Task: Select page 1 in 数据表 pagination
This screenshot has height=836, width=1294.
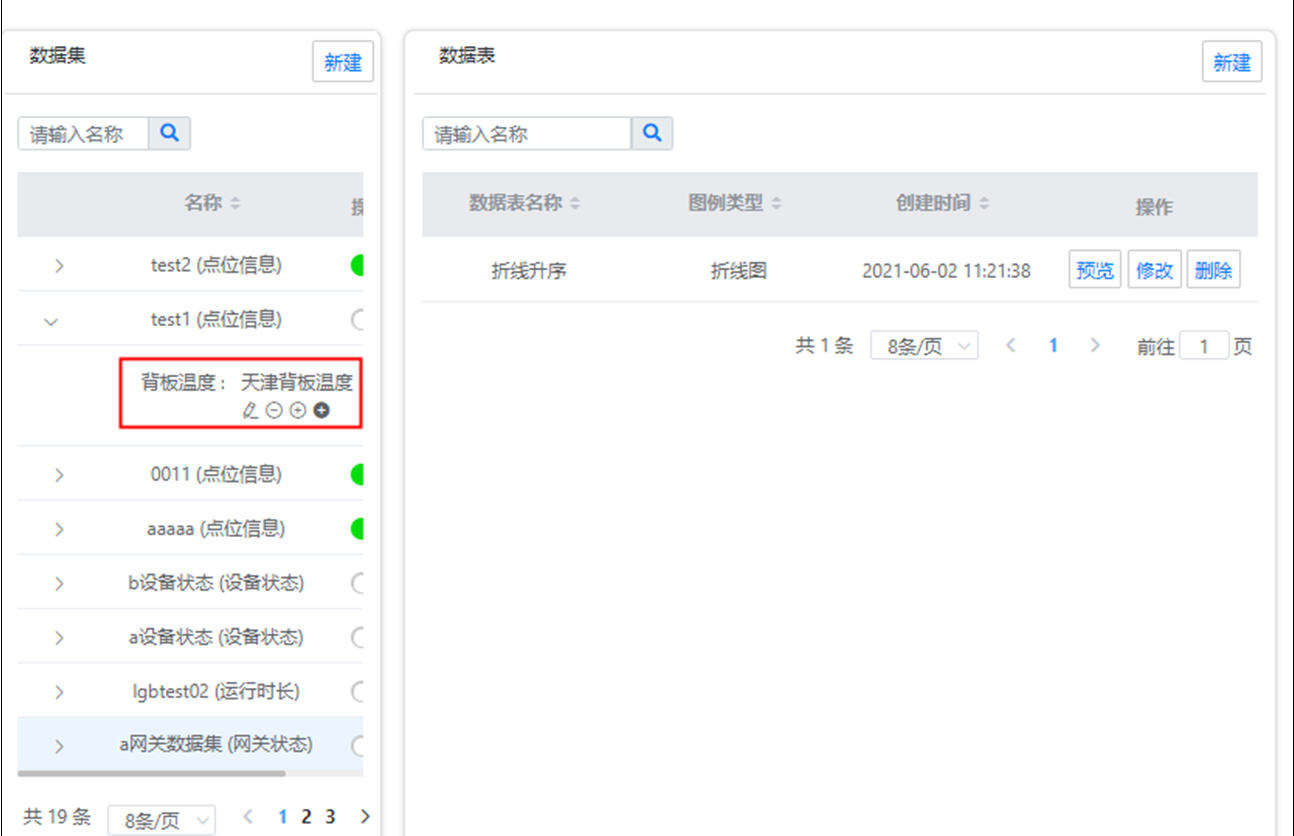Action: click(x=1053, y=345)
